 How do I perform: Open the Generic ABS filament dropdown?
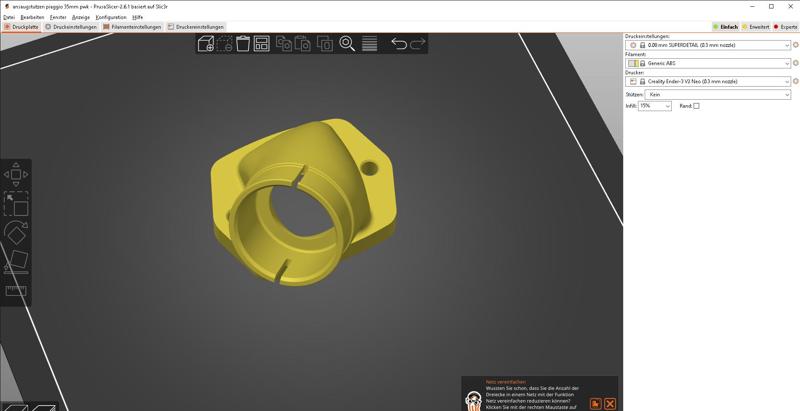point(708,63)
